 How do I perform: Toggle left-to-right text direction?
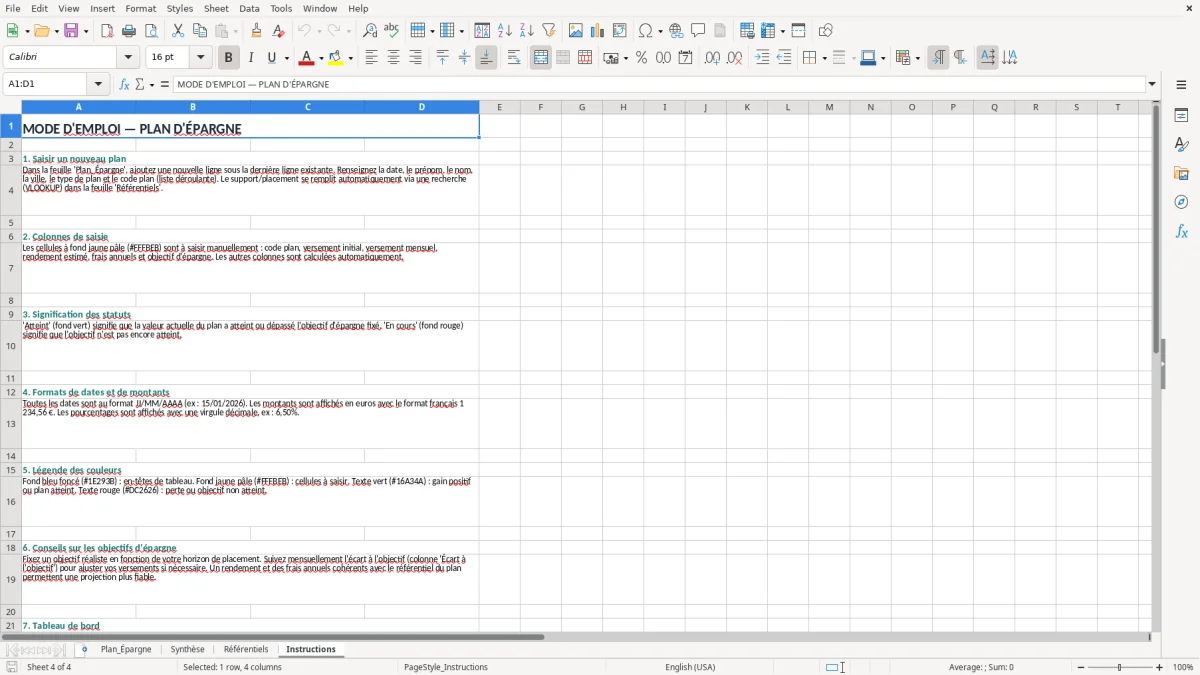pyautogui.click(x=938, y=58)
